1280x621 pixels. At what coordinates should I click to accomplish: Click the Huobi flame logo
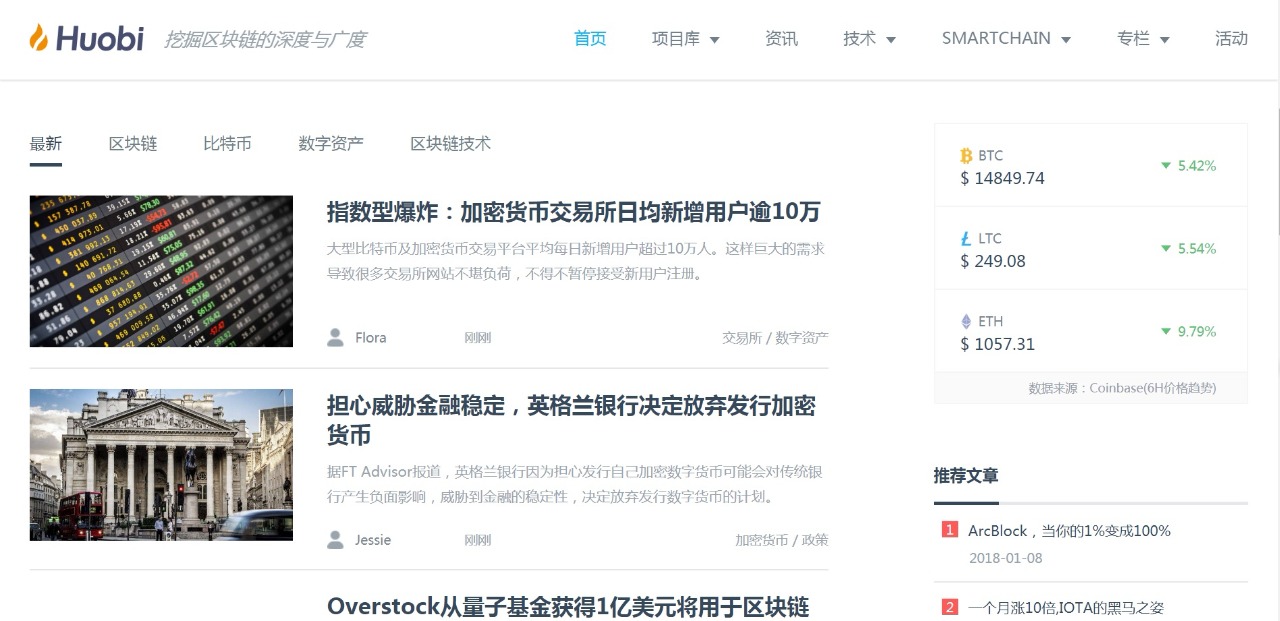pyautogui.click(x=39, y=38)
